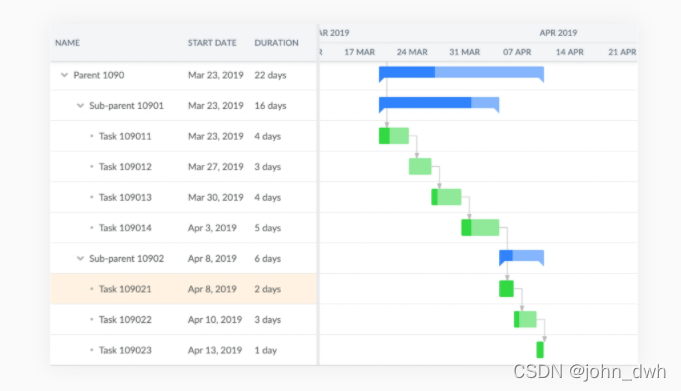The image size is (681, 391).
Task: Collapse the Parent 1090 row chevron
Action: 64,75
